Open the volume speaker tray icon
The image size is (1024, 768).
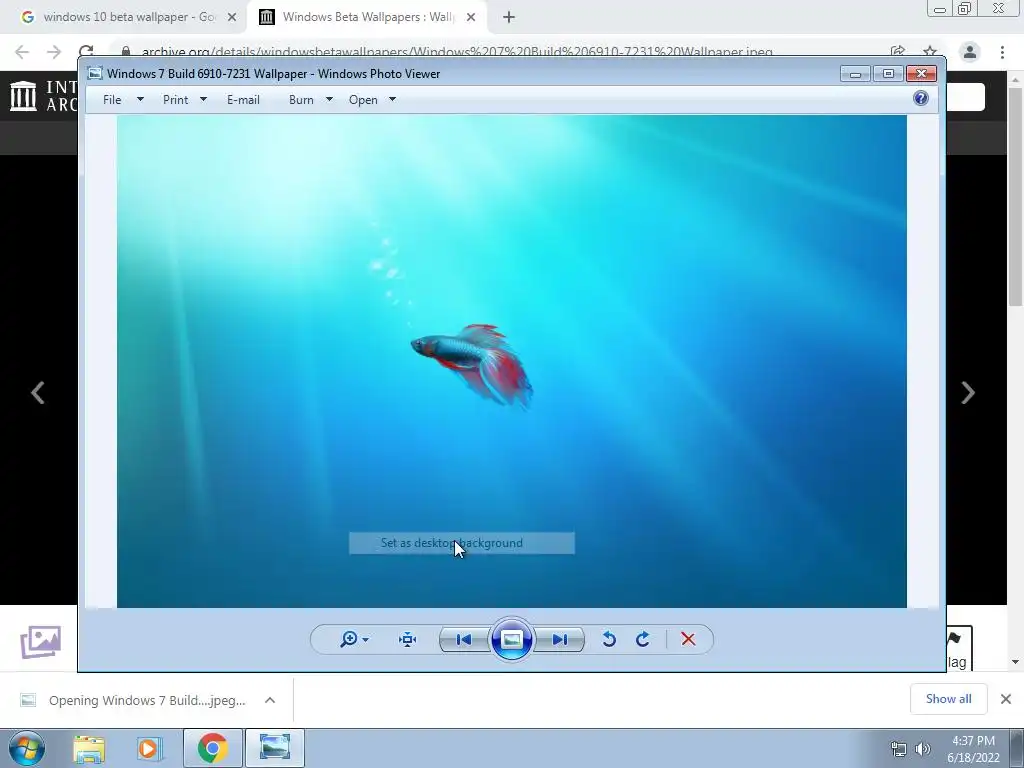pyautogui.click(x=923, y=749)
